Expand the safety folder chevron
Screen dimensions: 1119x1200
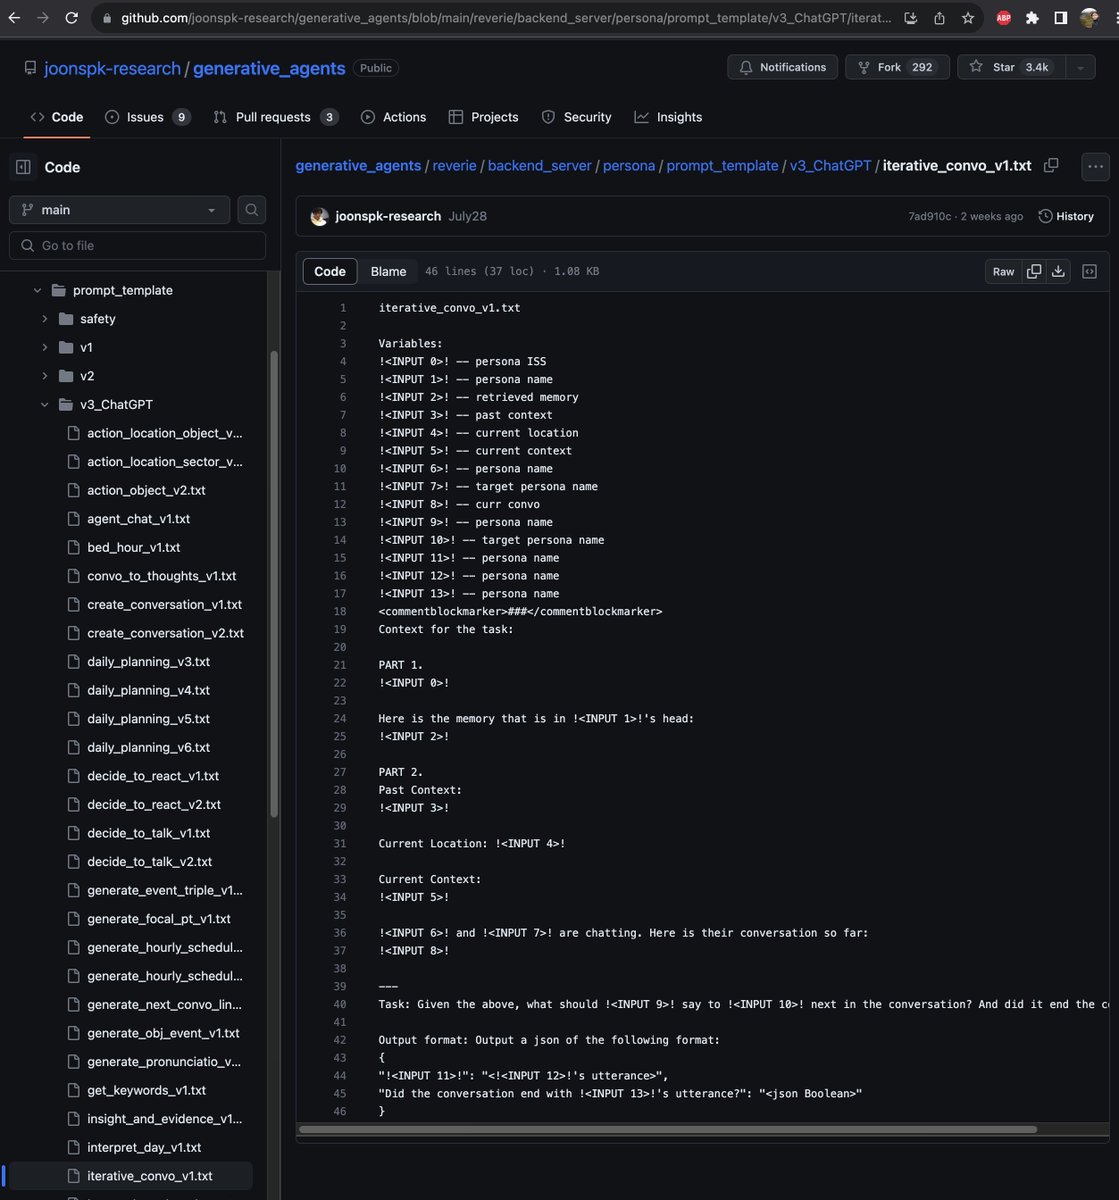[44, 319]
